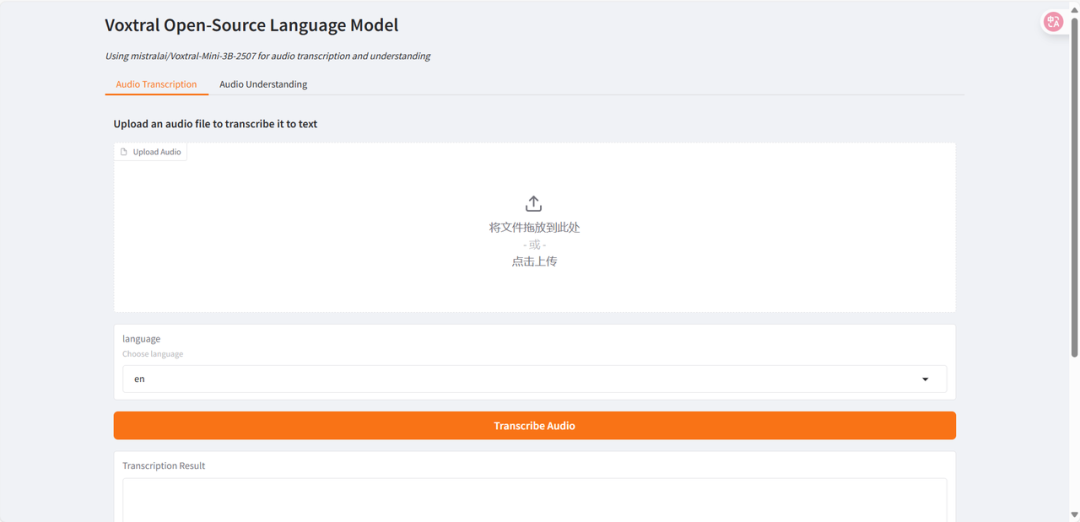Click the "- 或 -" separator text
Screen dimensions: 1080x522
click(x=534, y=244)
